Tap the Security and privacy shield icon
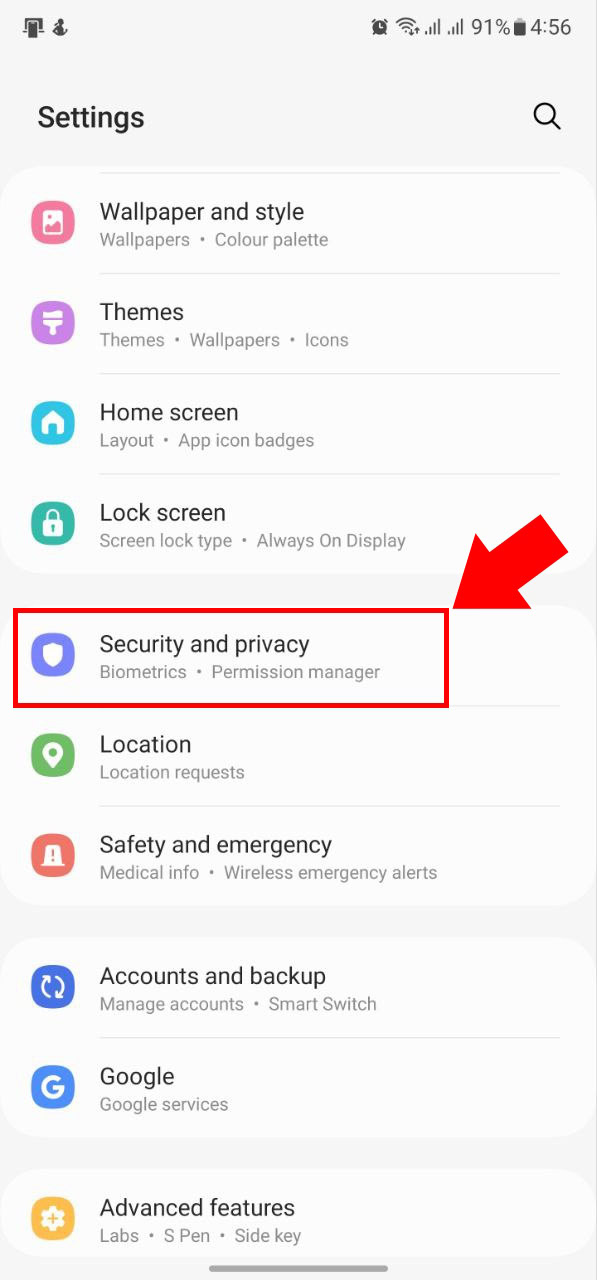Screen dimensions: 597x1280 coord(53,656)
